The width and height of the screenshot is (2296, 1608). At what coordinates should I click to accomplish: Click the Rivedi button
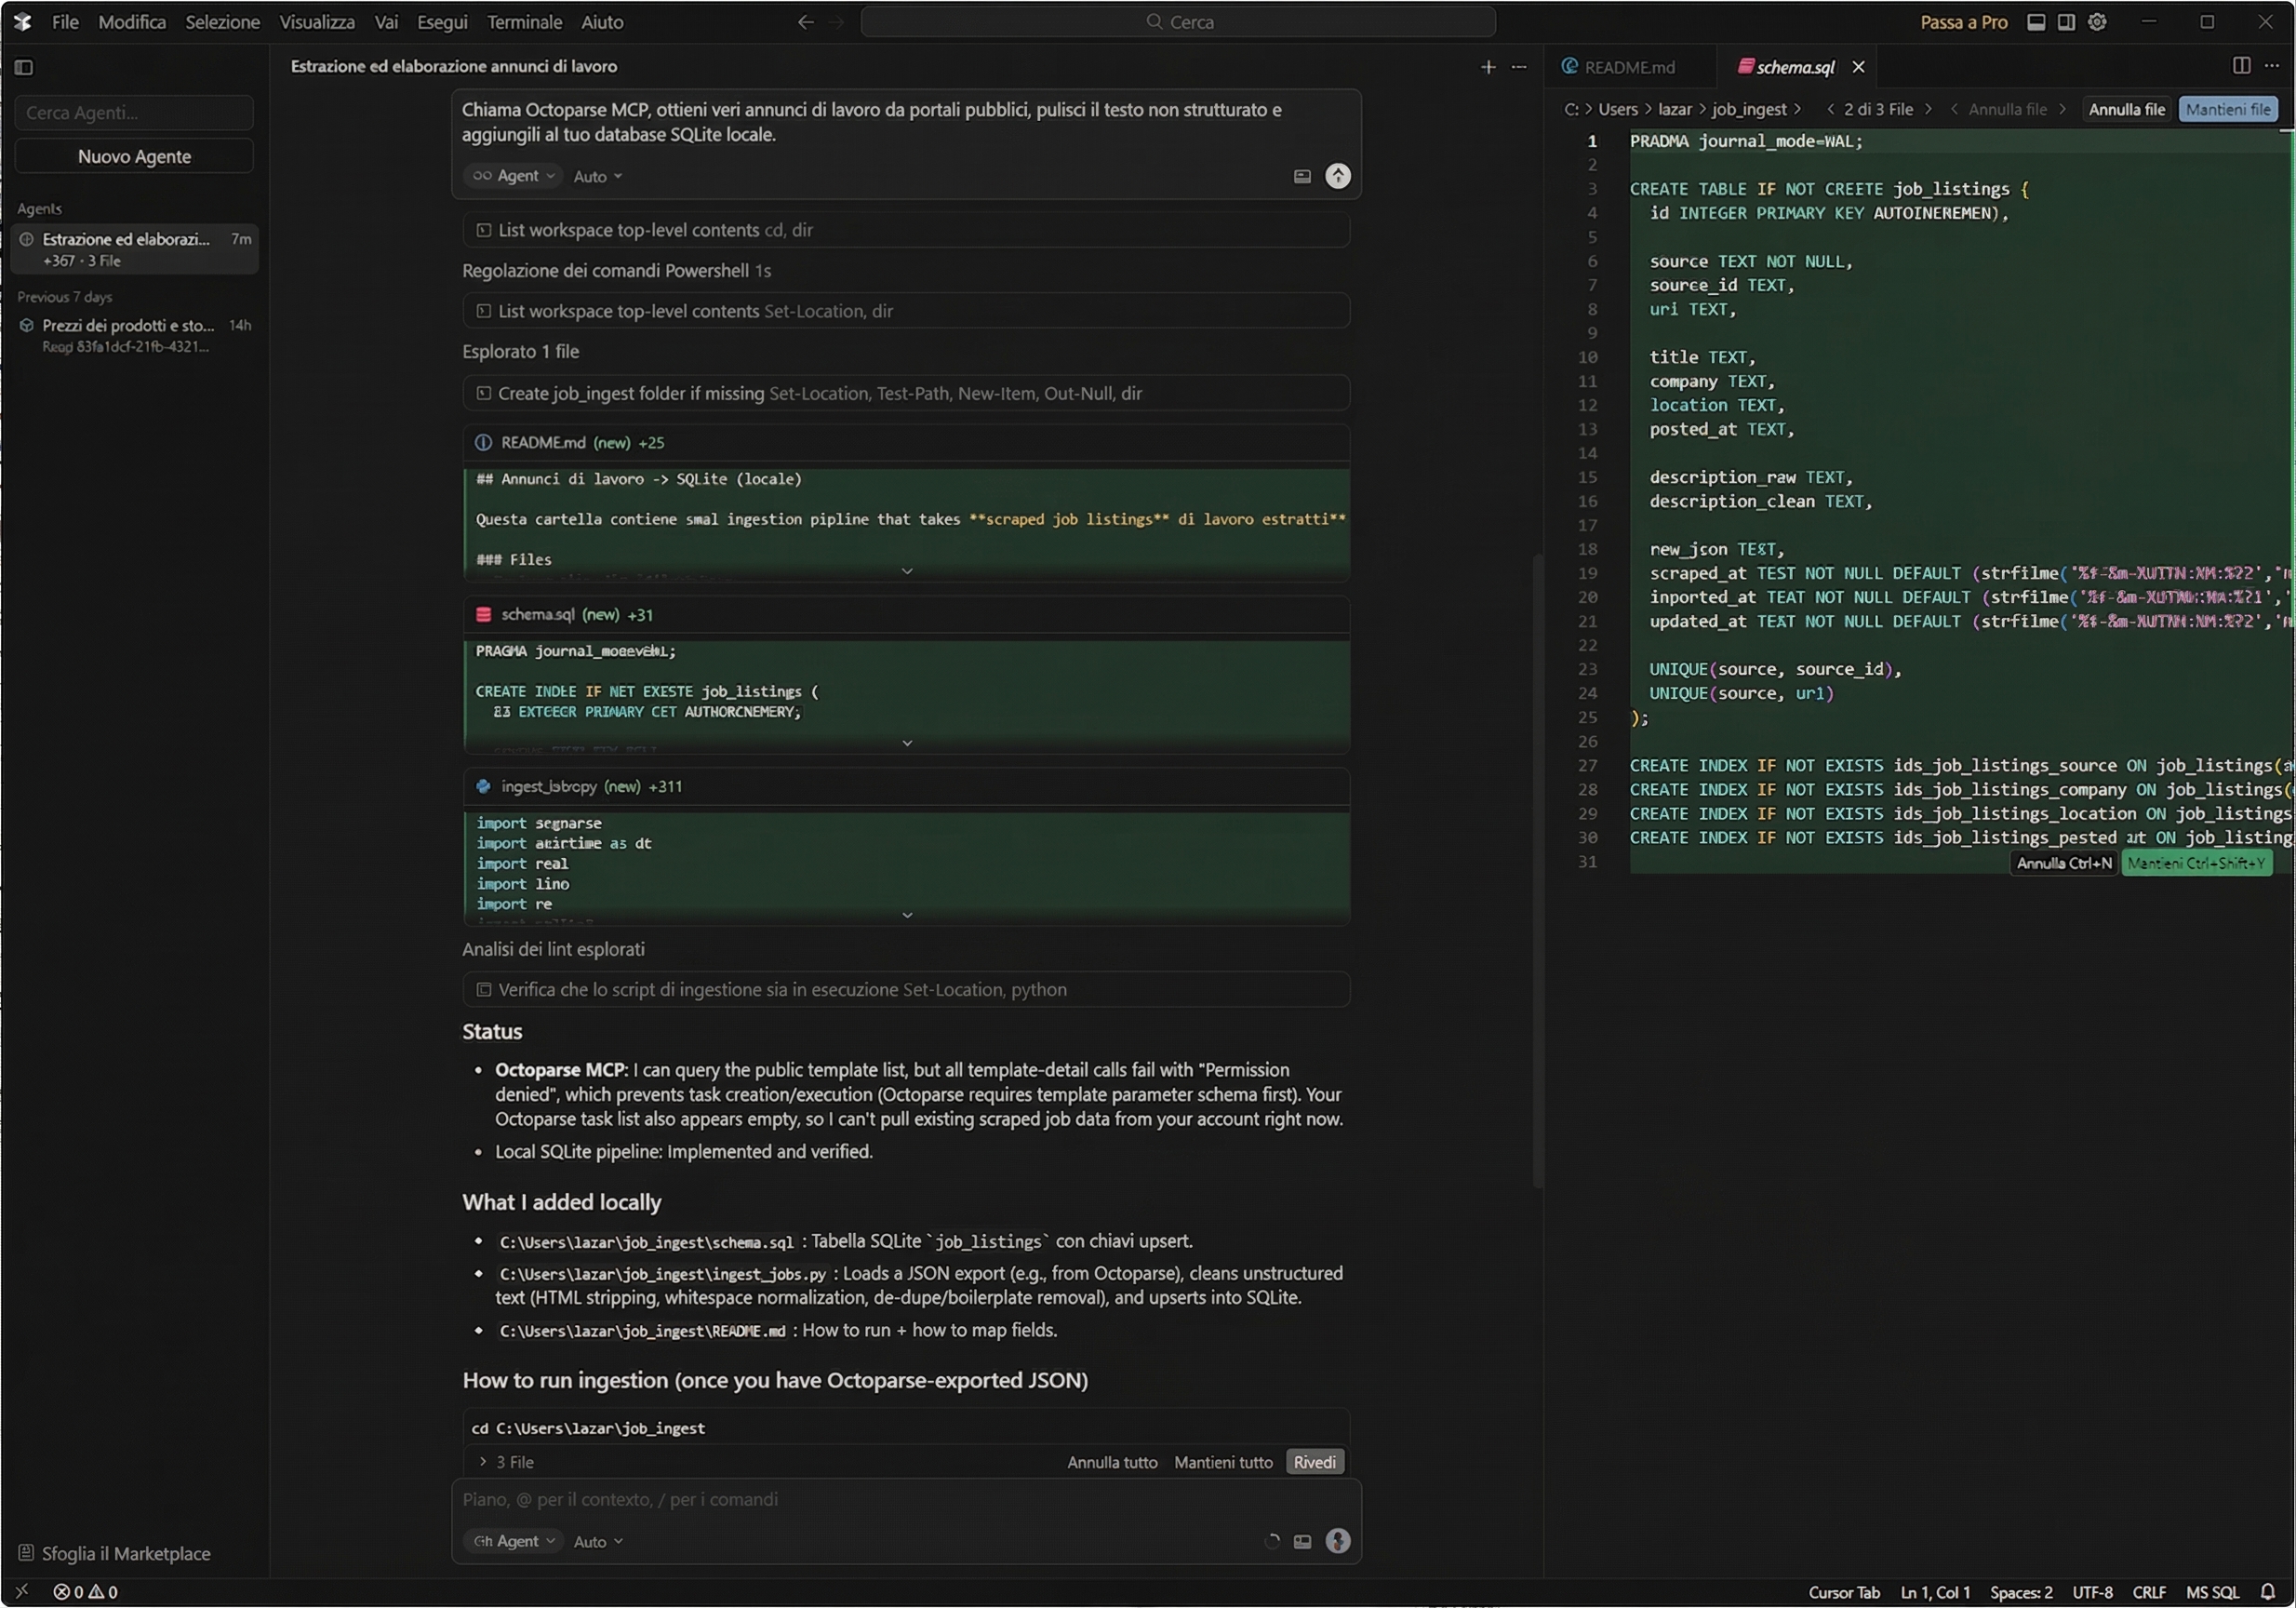click(x=1314, y=1461)
